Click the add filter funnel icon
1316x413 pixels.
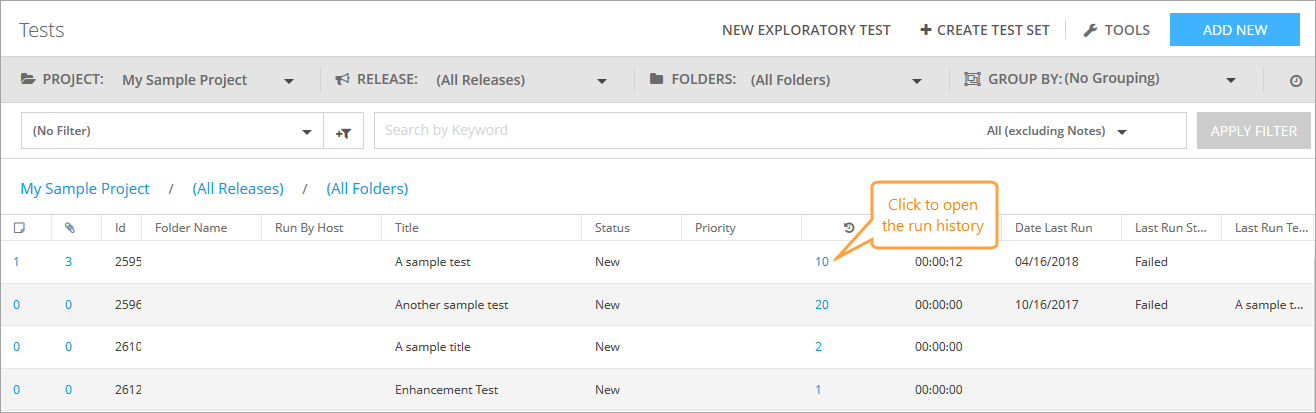point(343,131)
